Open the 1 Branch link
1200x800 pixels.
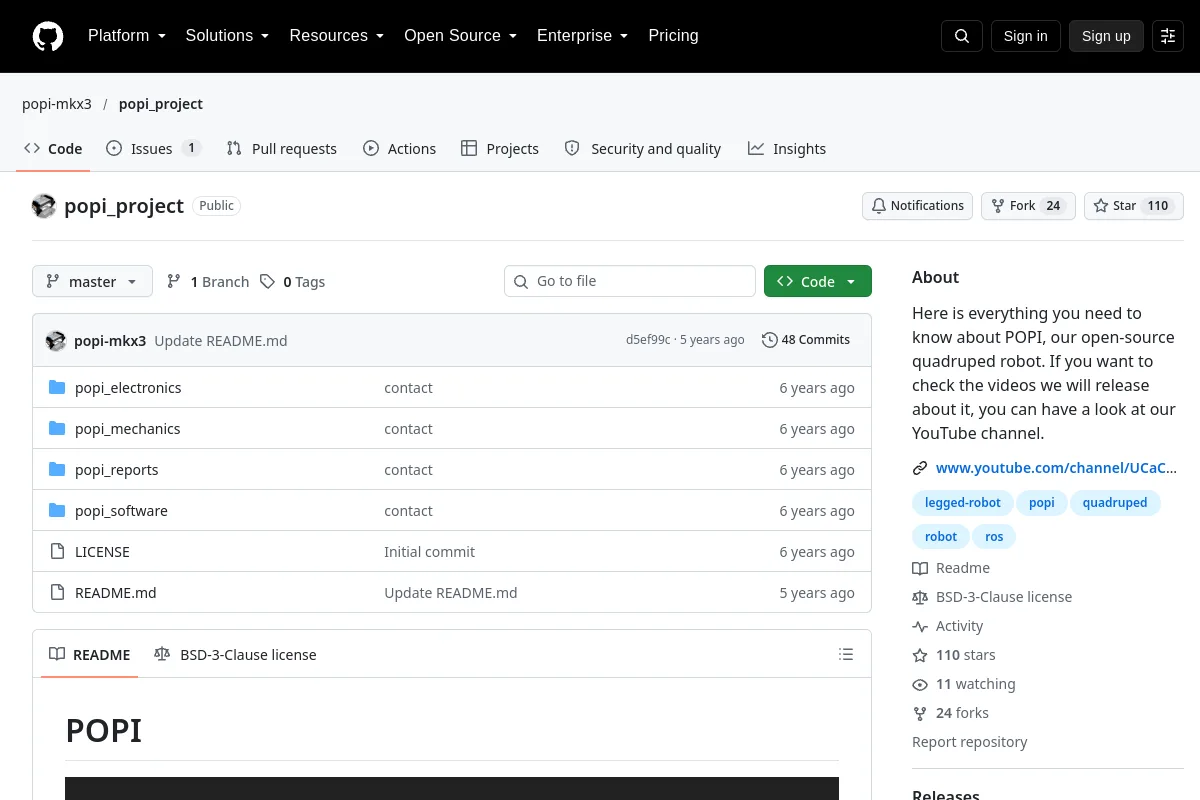click(x=208, y=282)
